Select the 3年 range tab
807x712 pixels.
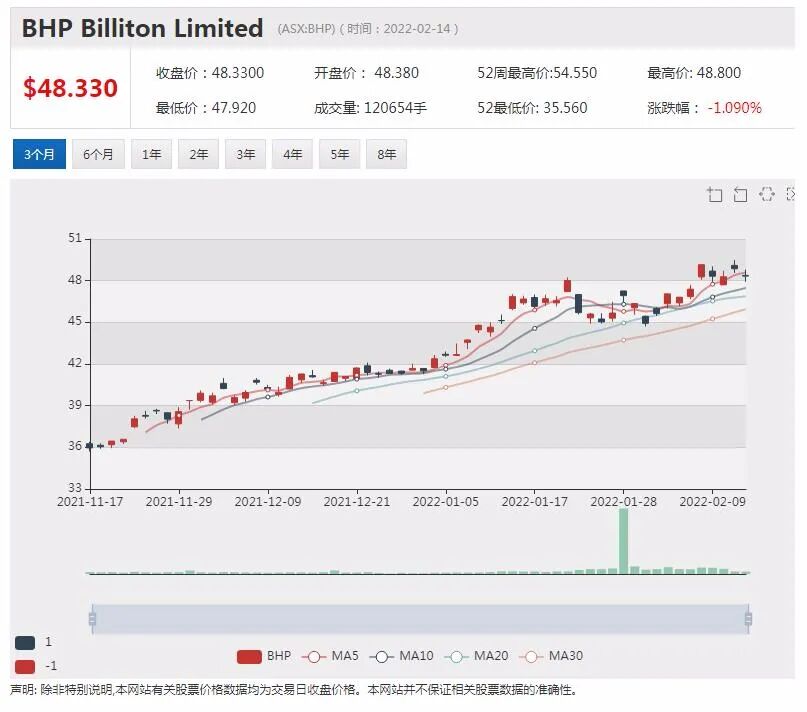pos(245,154)
